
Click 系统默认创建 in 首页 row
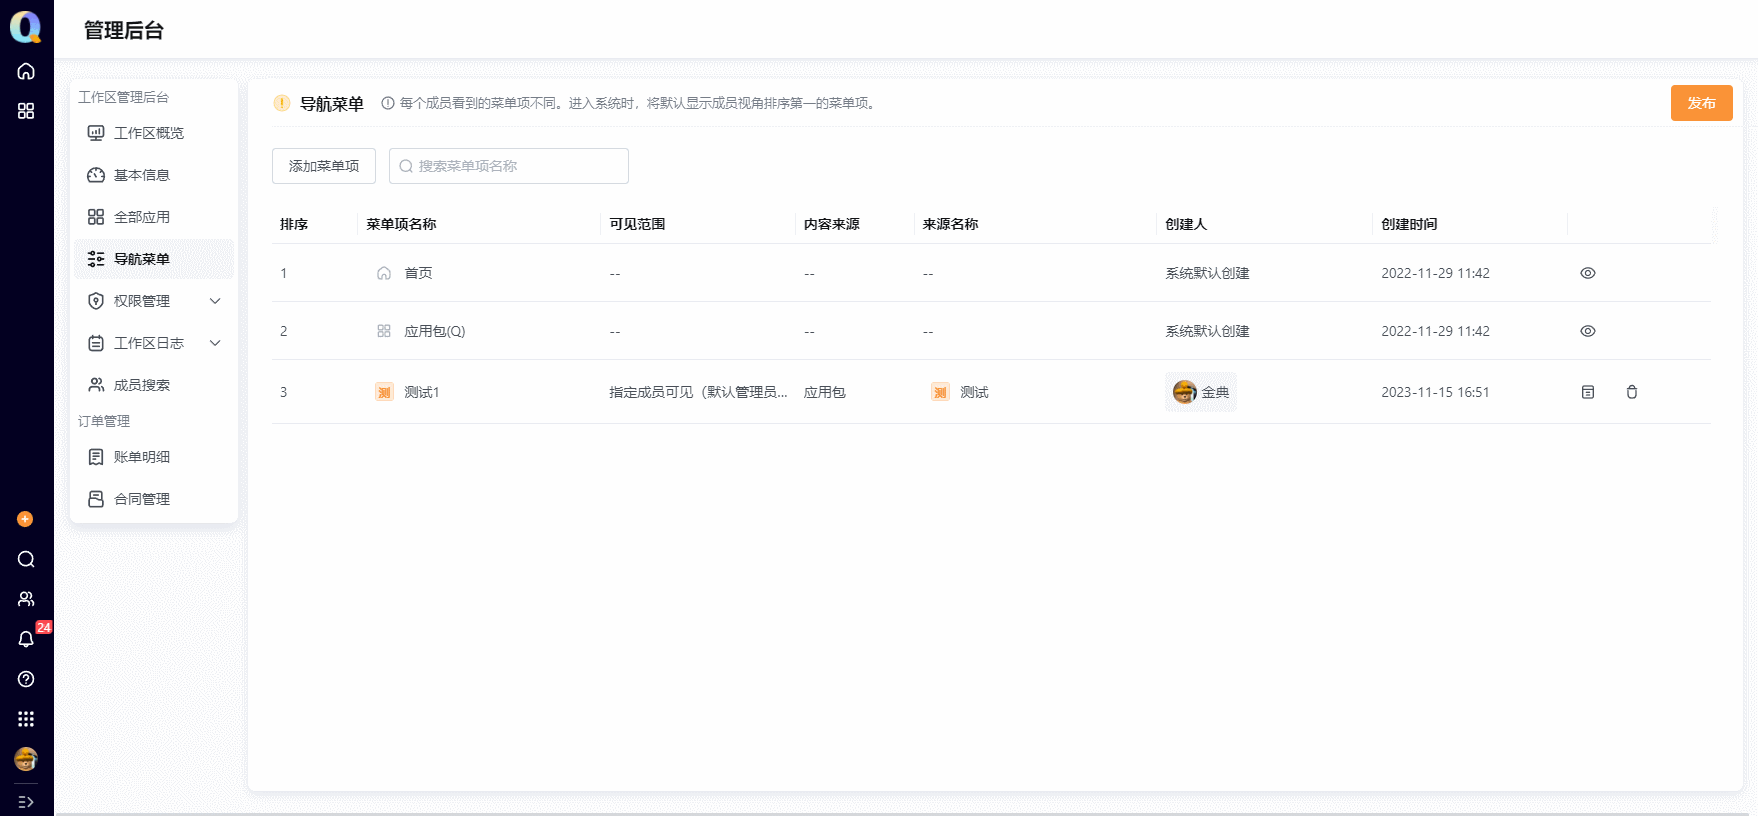coord(1207,273)
